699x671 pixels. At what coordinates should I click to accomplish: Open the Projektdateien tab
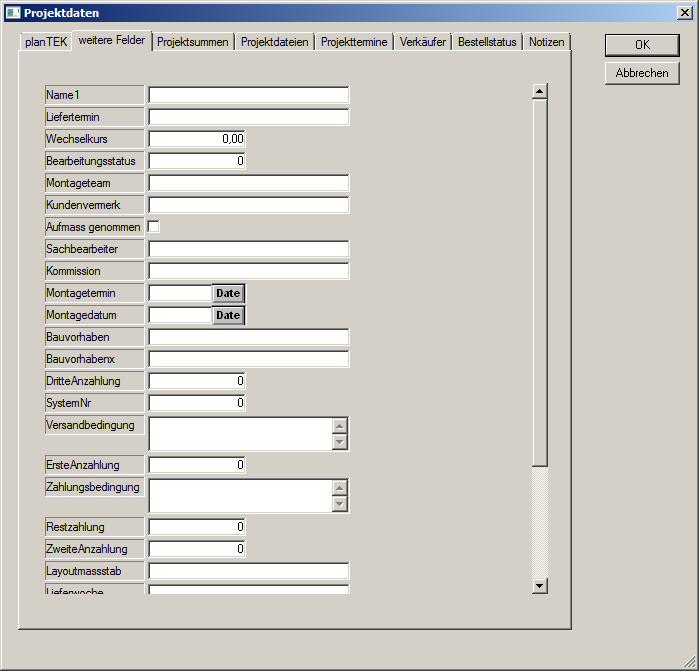click(275, 42)
